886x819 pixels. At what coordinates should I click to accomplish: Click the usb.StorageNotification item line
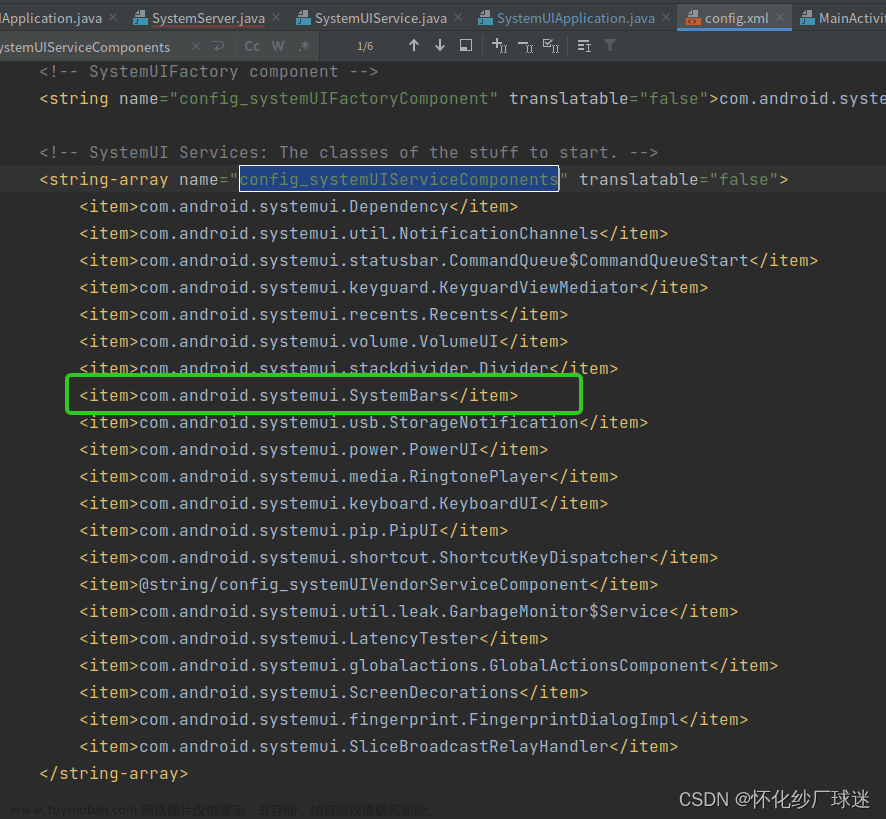tap(363, 423)
